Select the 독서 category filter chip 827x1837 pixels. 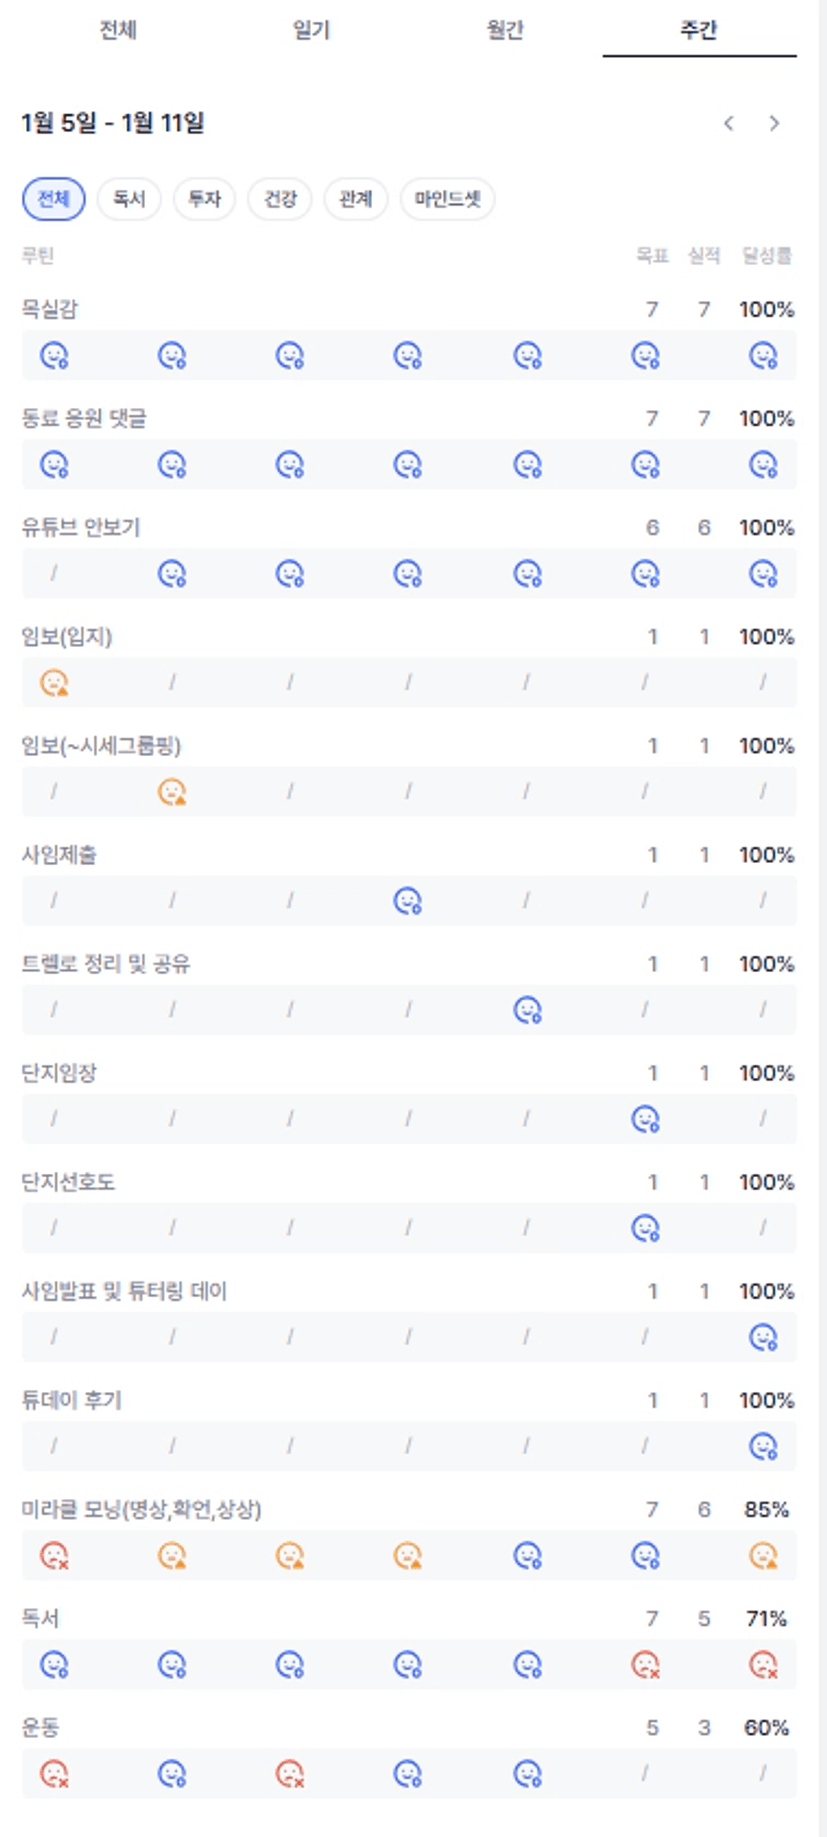coord(129,199)
